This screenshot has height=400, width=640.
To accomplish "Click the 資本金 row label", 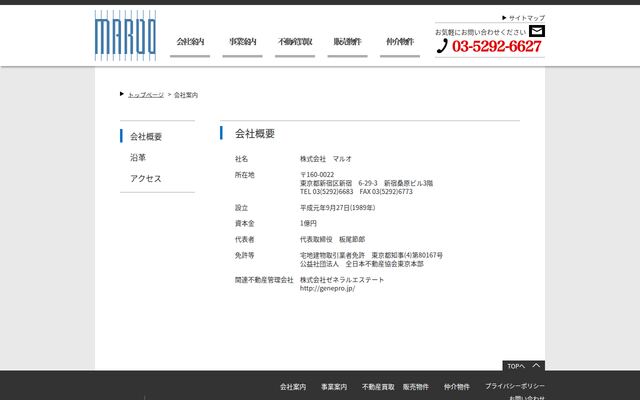I will point(244,223).
